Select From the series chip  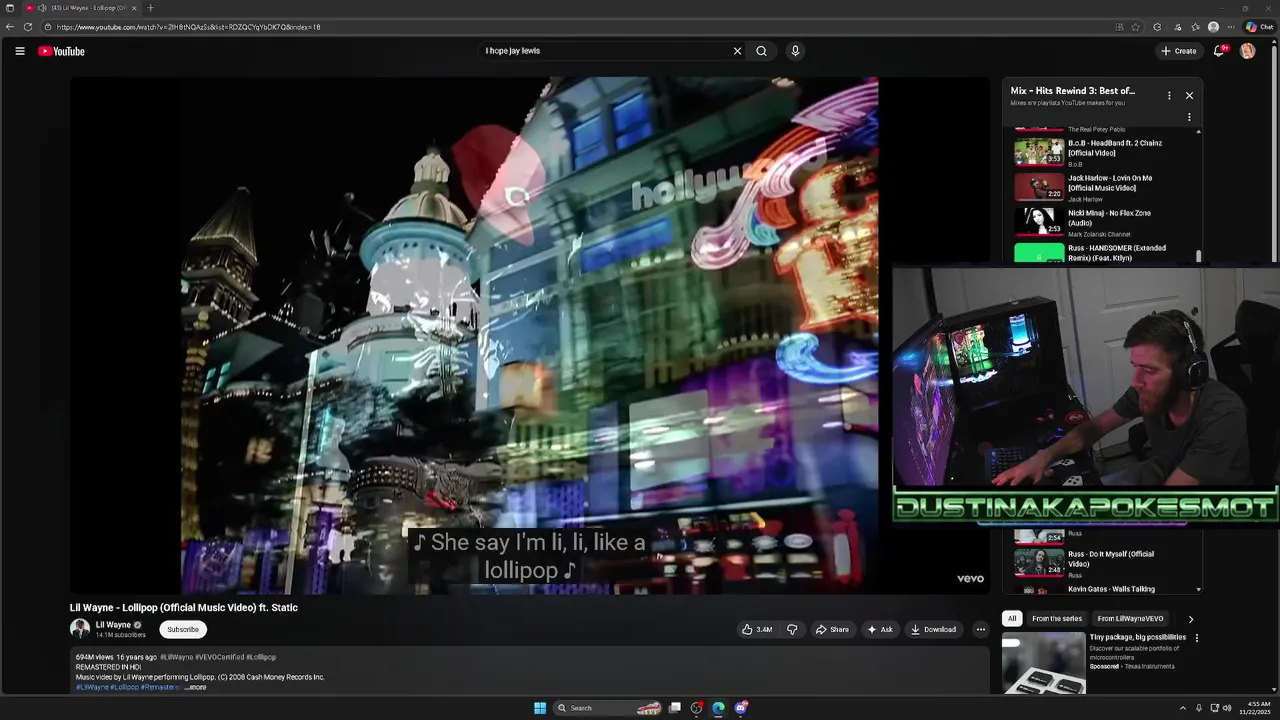(1057, 619)
